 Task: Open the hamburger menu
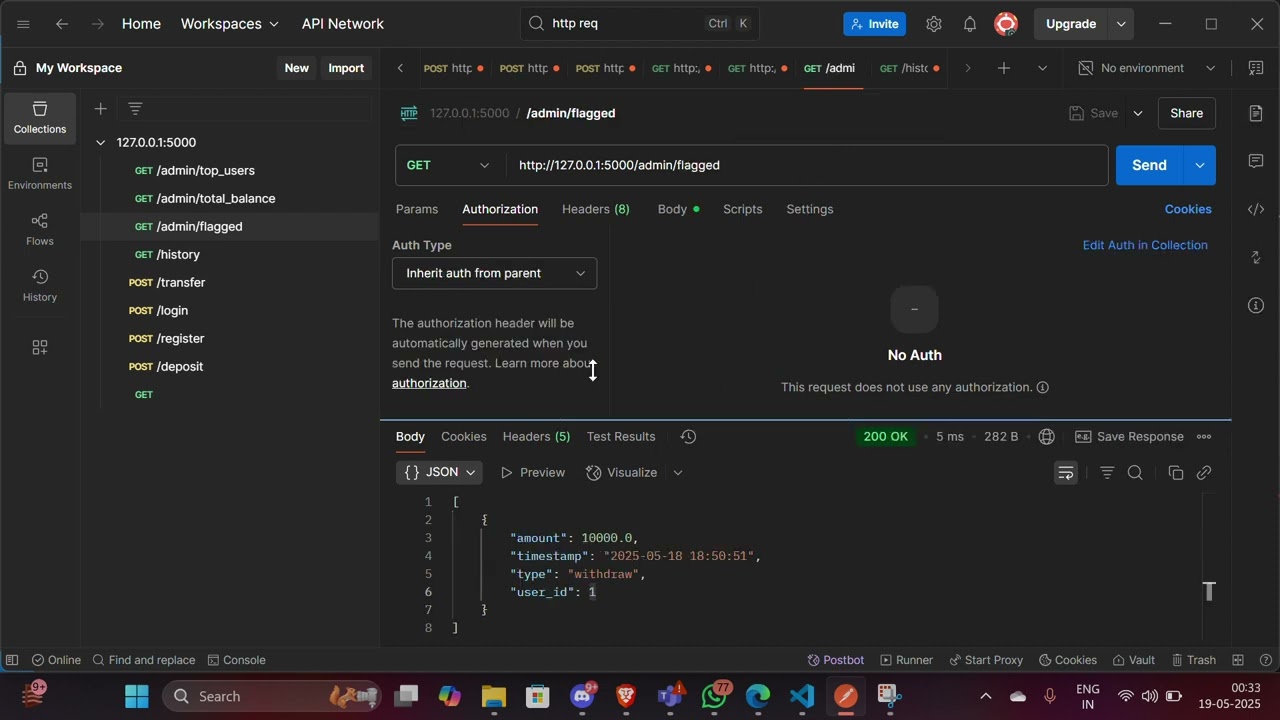23,24
